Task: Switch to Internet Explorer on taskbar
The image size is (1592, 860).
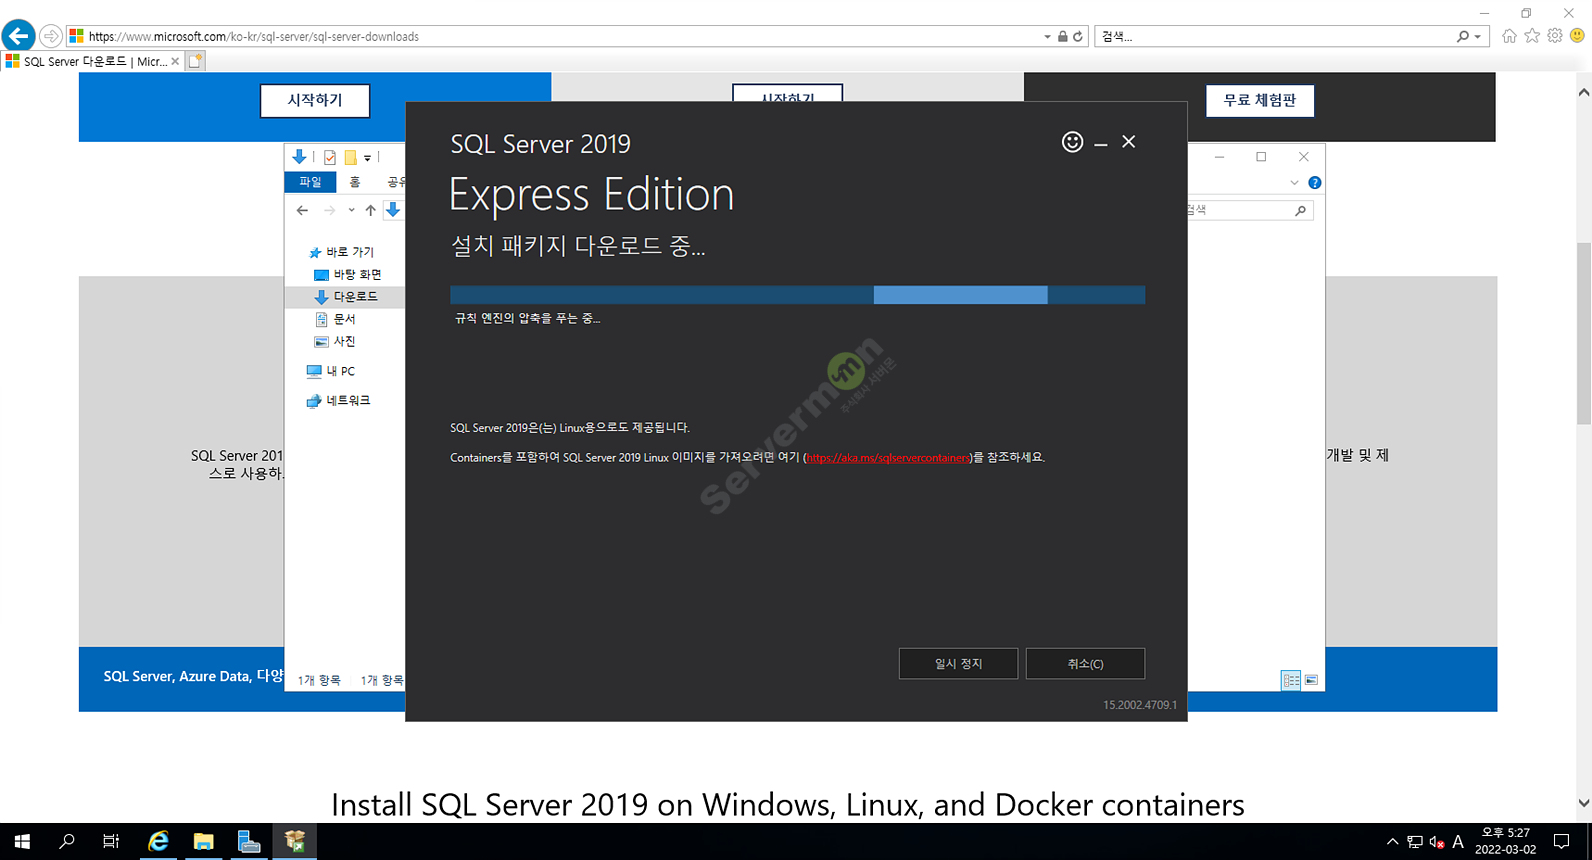Action: [x=158, y=842]
